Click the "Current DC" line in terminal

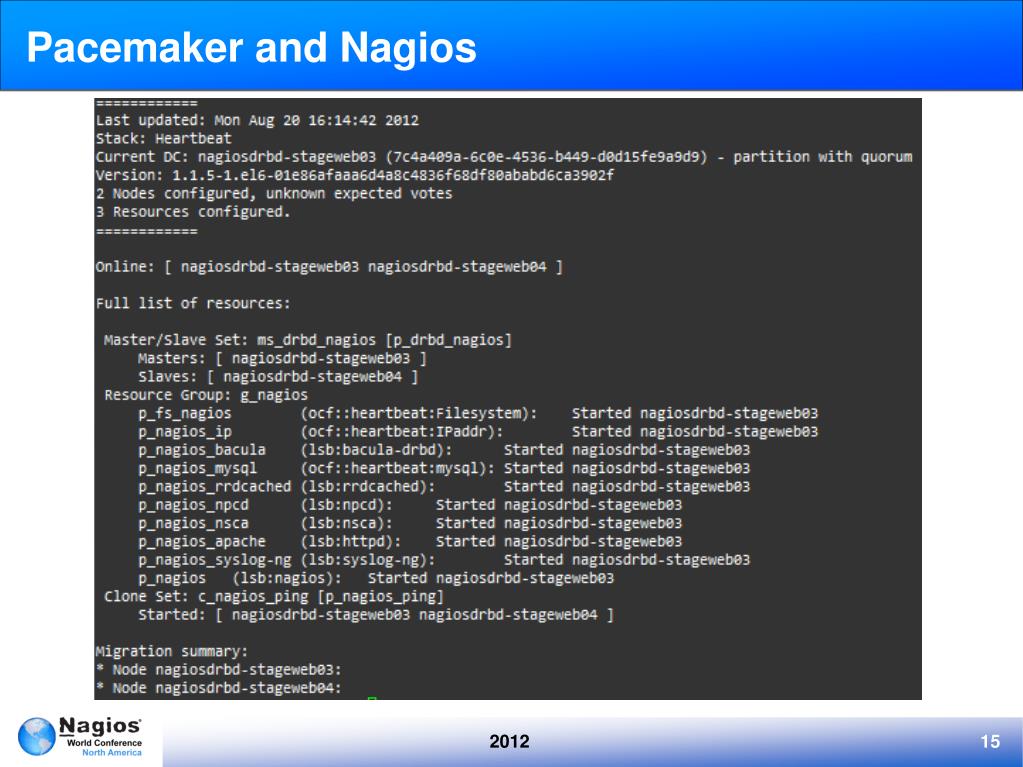tap(504, 157)
